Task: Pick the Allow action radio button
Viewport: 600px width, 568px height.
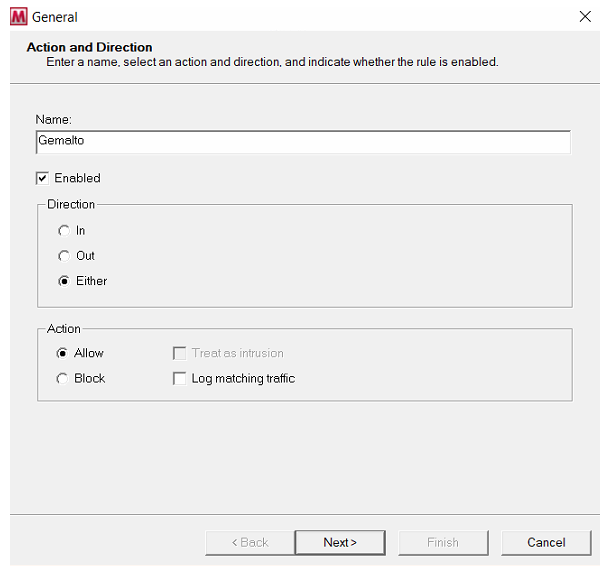Action: click(63, 353)
